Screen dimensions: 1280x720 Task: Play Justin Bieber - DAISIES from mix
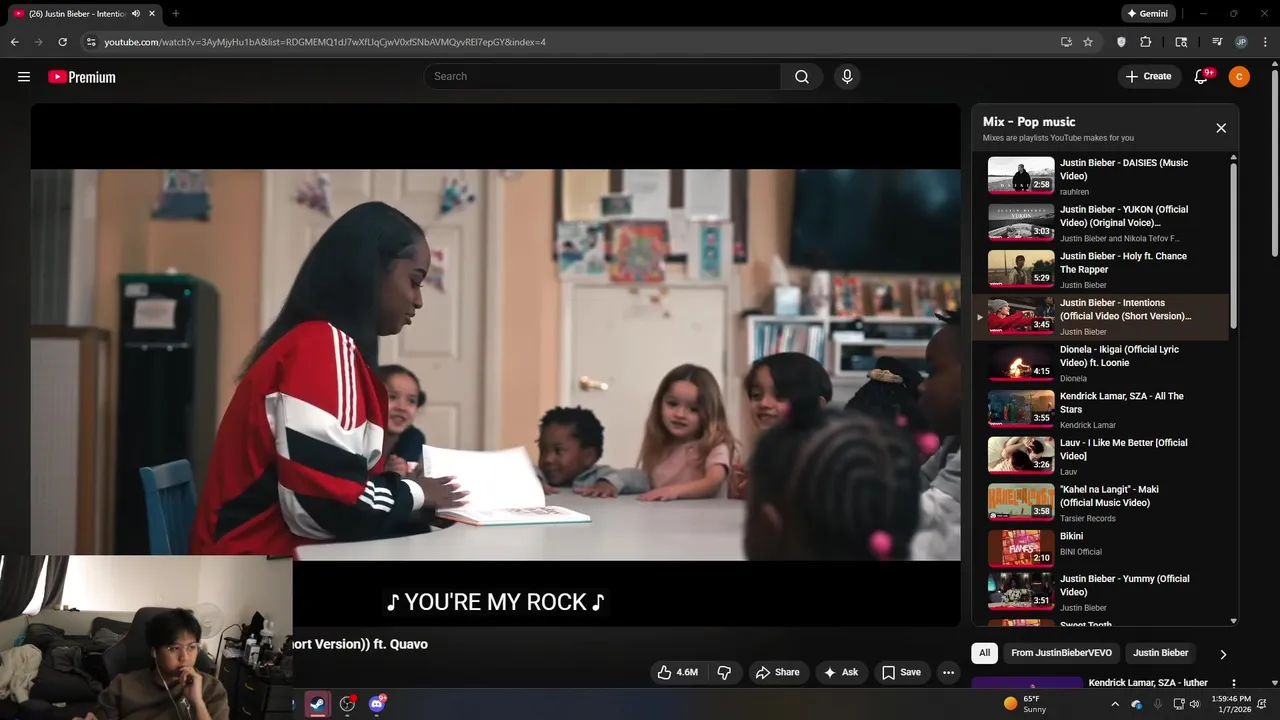point(1100,176)
